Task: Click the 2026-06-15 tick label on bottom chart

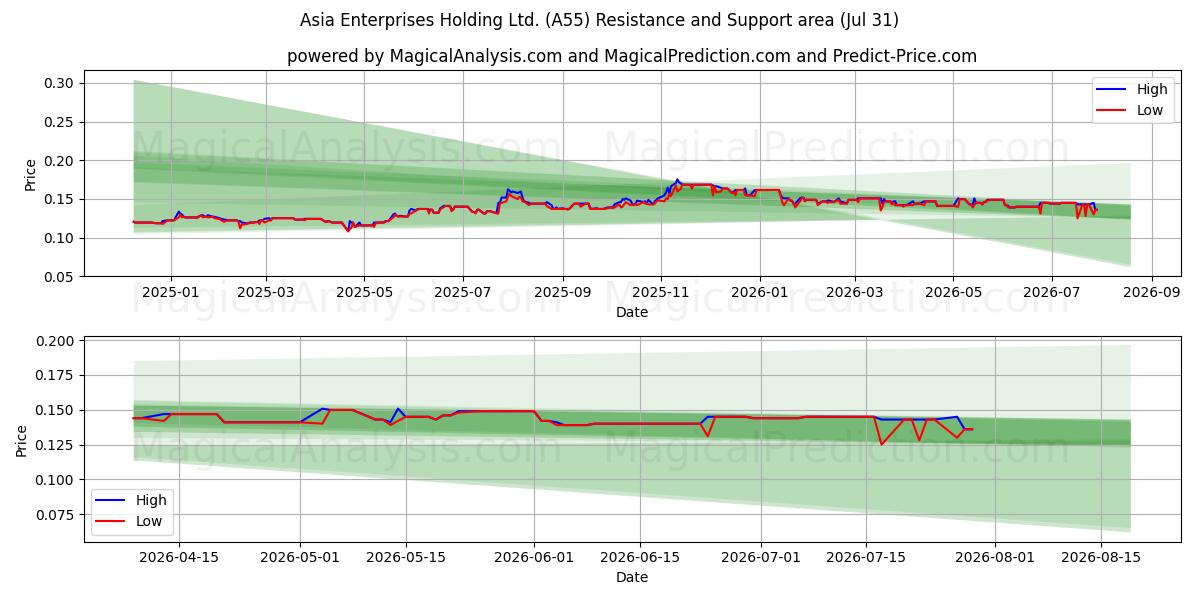Action: pos(640,558)
